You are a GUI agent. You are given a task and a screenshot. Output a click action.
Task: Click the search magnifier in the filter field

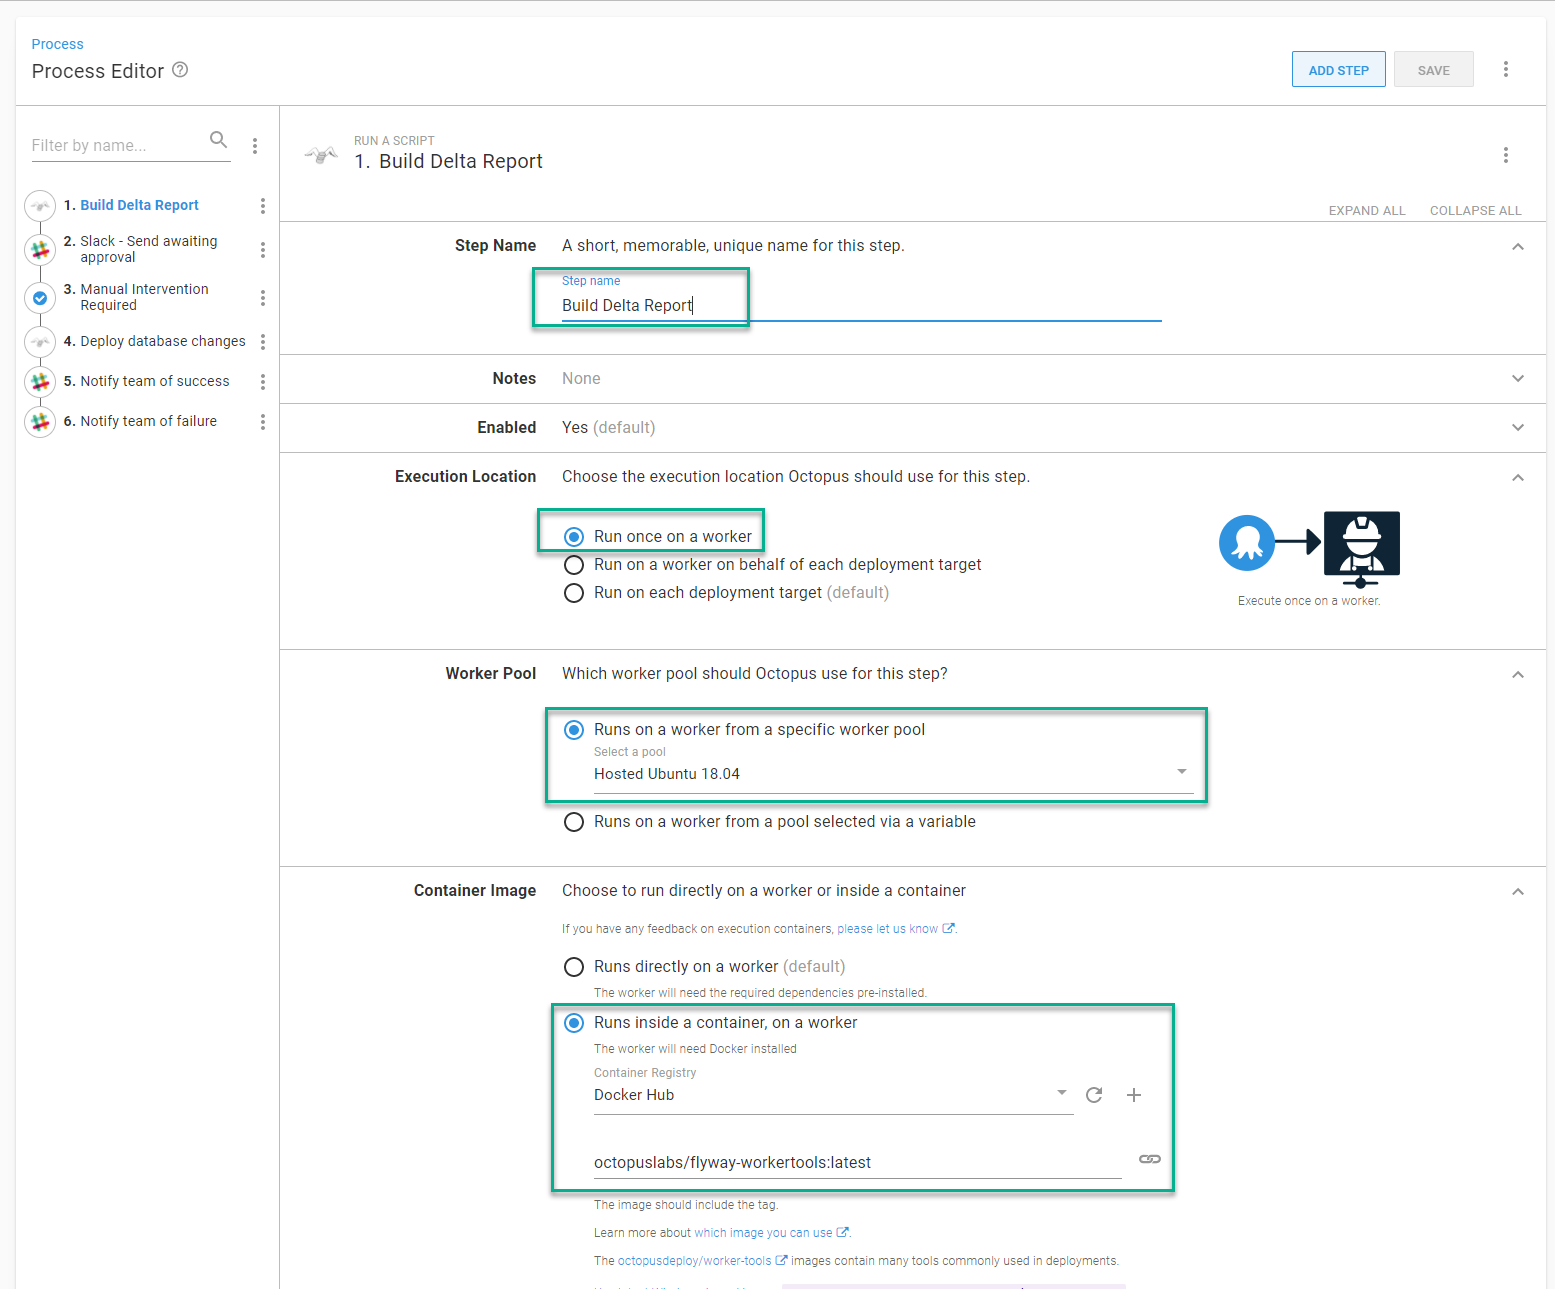(218, 141)
